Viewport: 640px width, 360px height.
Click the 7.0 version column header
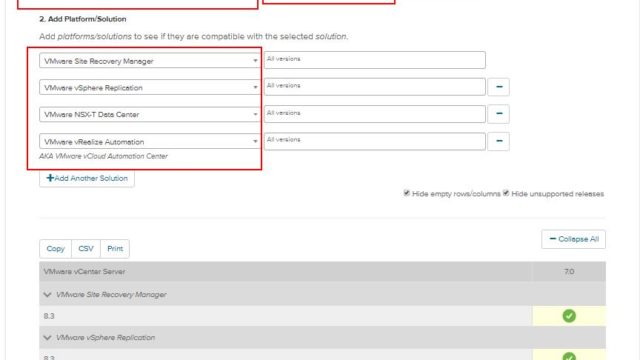569,271
